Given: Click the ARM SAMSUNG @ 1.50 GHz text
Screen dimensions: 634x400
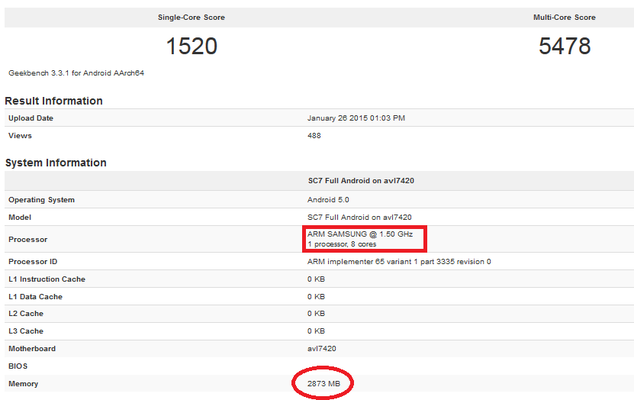Looking at the screenshot, I should 359,234.
